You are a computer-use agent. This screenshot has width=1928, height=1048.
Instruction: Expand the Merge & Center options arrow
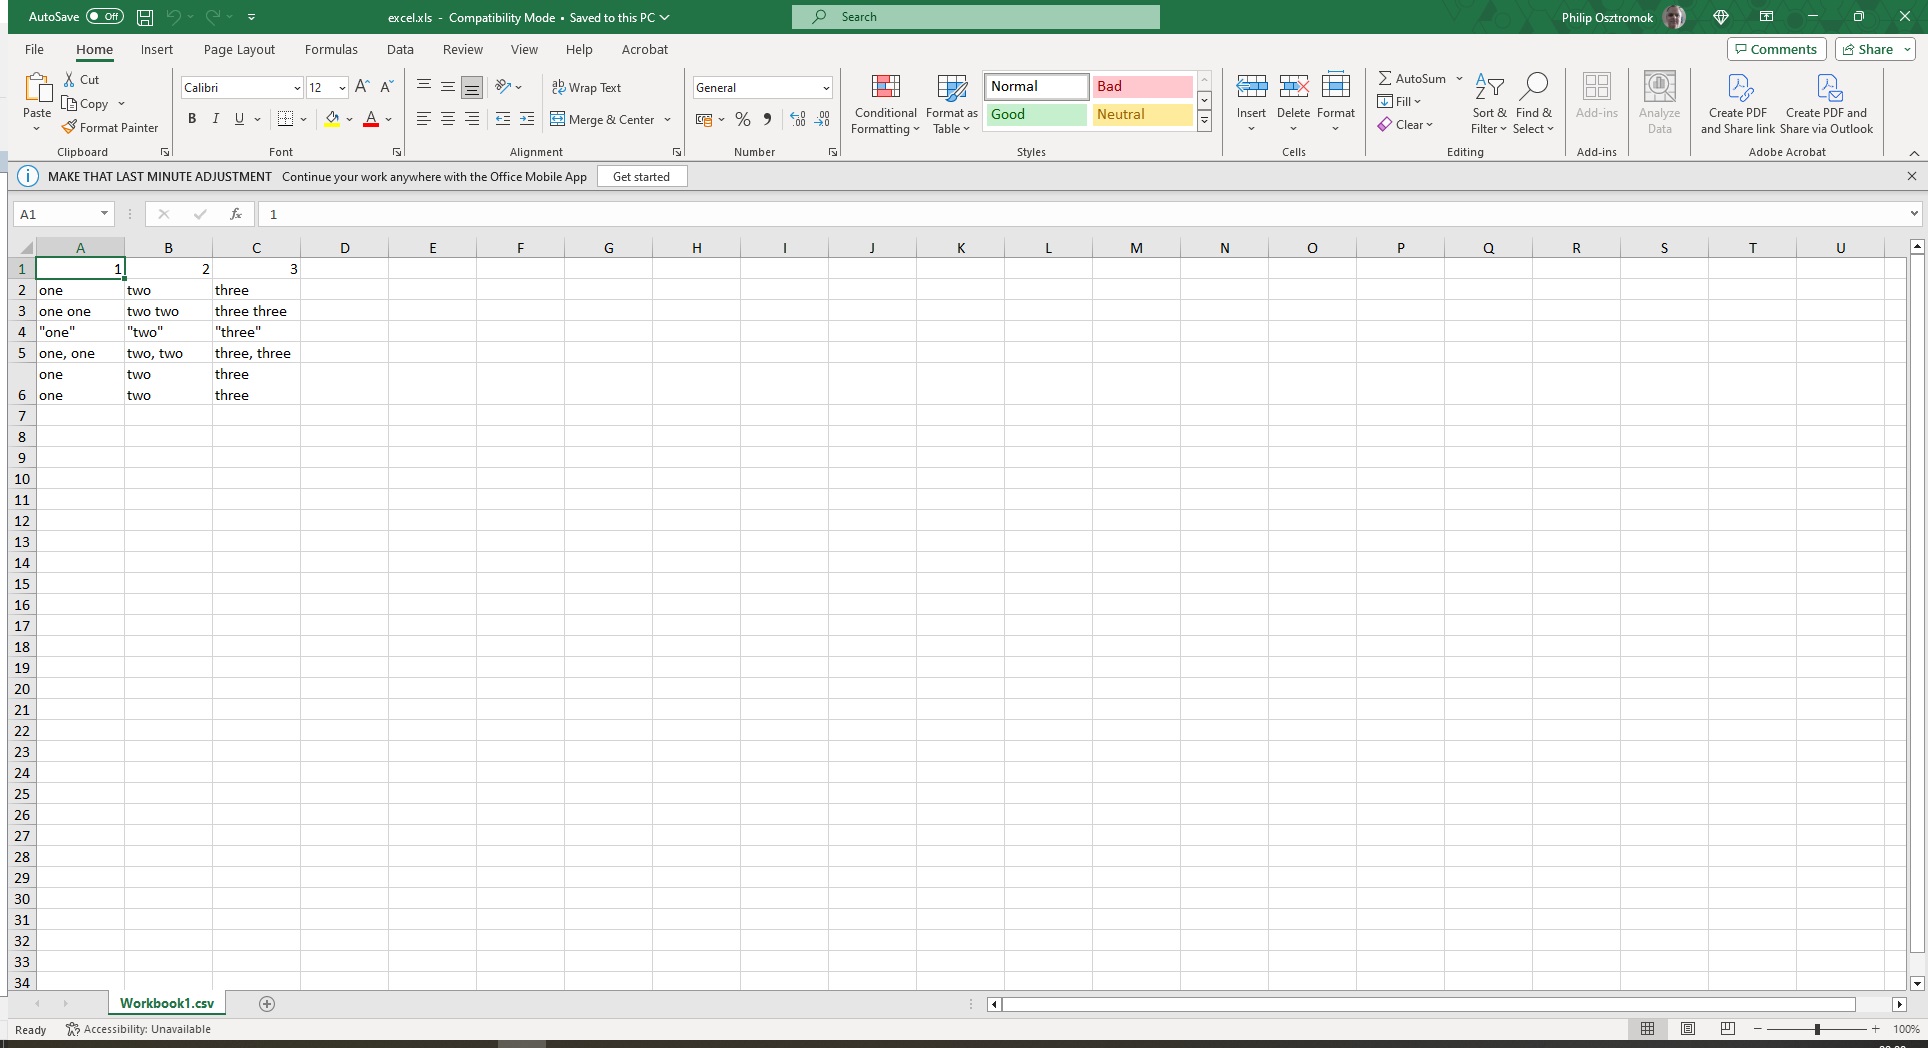(667, 119)
